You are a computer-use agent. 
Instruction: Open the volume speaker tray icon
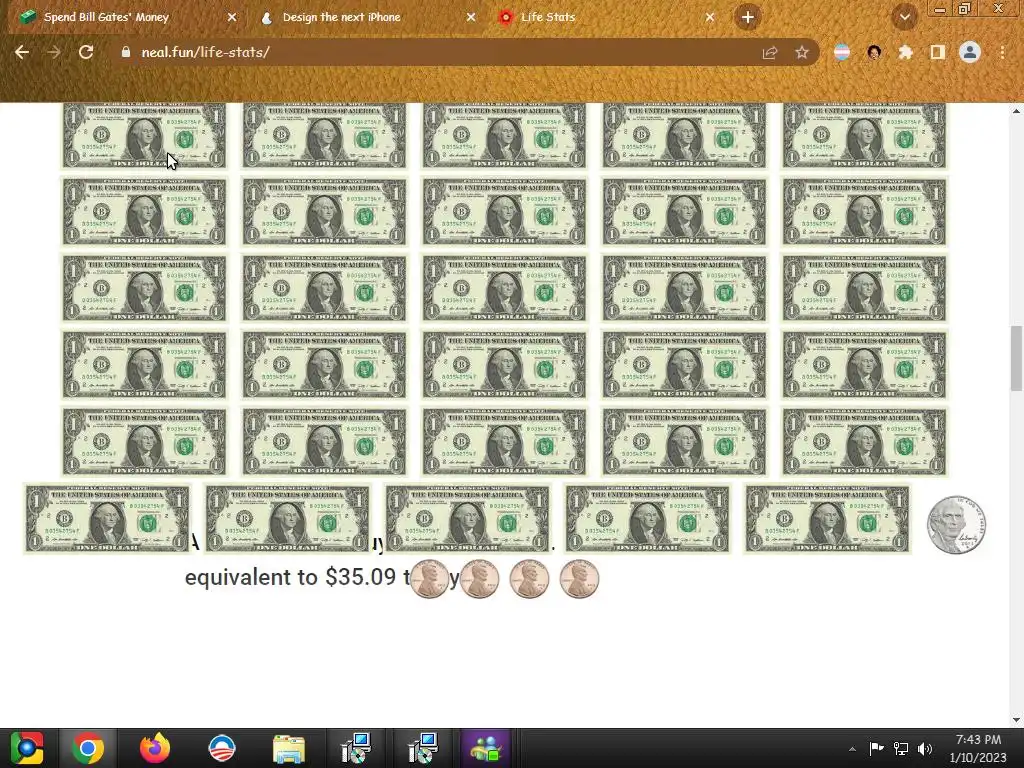pos(925,748)
